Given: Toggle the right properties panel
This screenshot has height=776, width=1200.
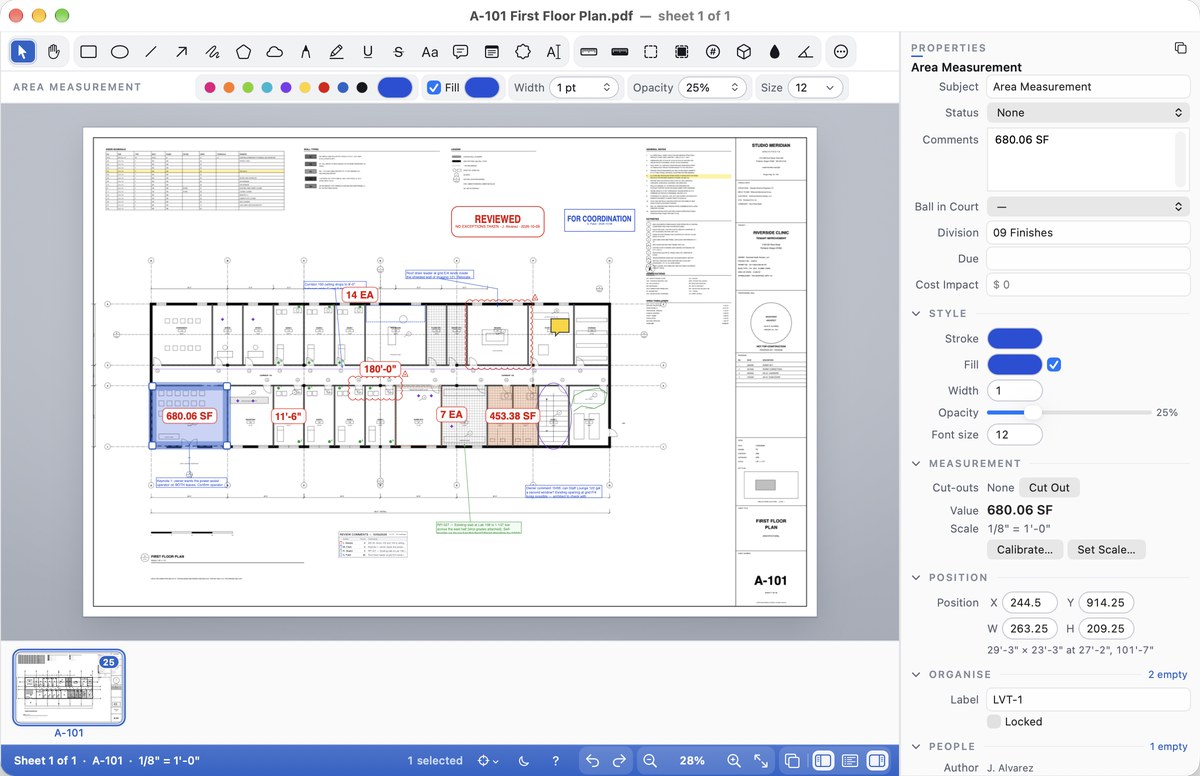Looking at the screenshot, I should coord(876,761).
